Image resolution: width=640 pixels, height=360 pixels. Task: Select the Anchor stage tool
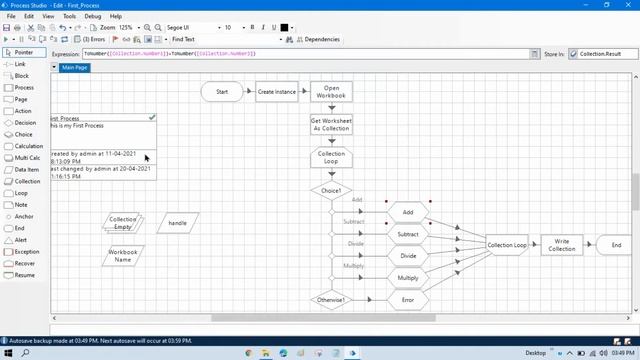coord(19,217)
